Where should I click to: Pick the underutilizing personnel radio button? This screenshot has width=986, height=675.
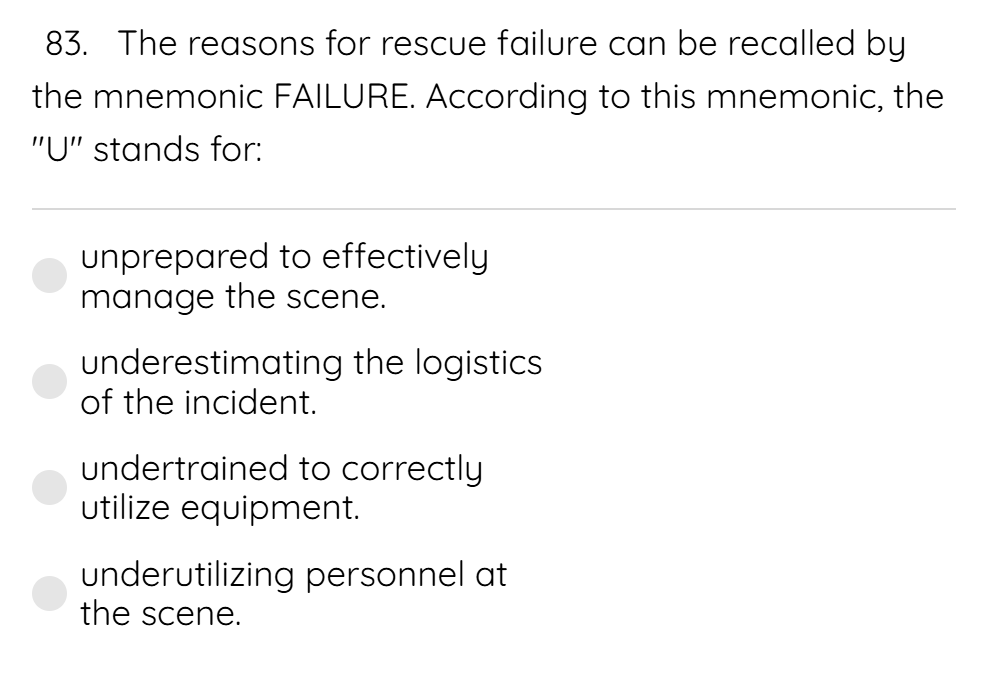pos(50,593)
